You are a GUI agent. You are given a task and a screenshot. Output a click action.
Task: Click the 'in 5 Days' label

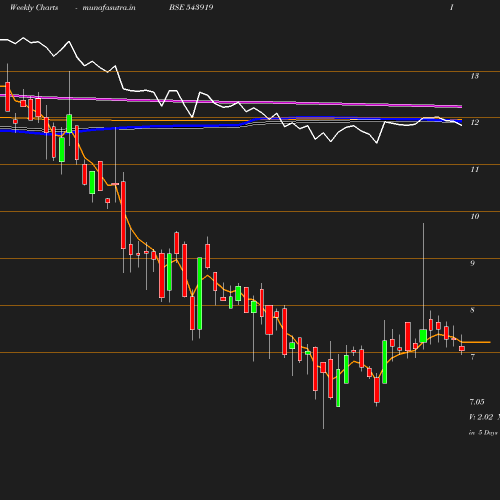(x=483, y=433)
